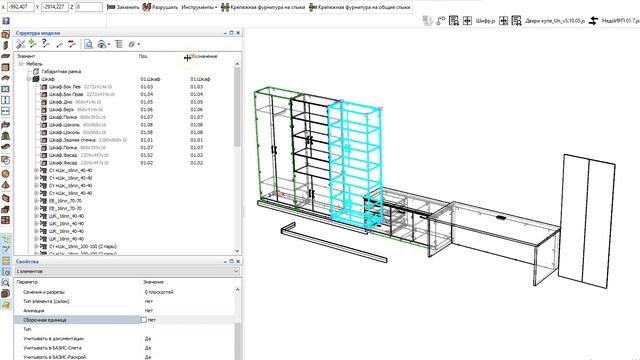
Task: Click the X coordinate input field
Action: (20, 7)
